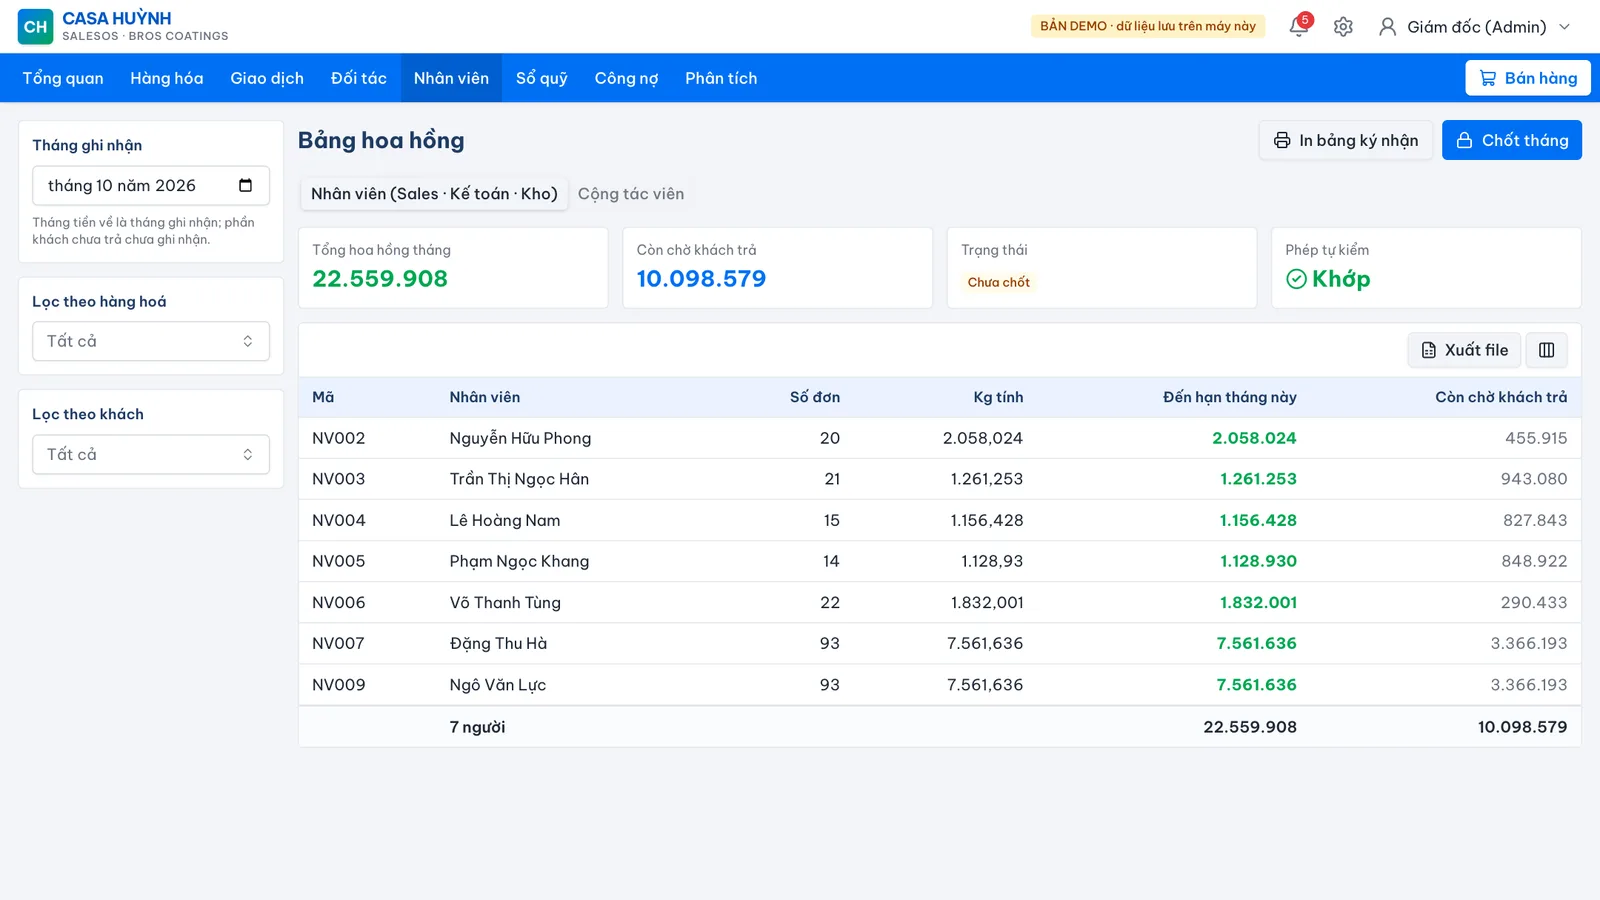This screenshot has height=900, width=1600.
Task: Go to the Tổng quan menu
Action: click(63, 78)
